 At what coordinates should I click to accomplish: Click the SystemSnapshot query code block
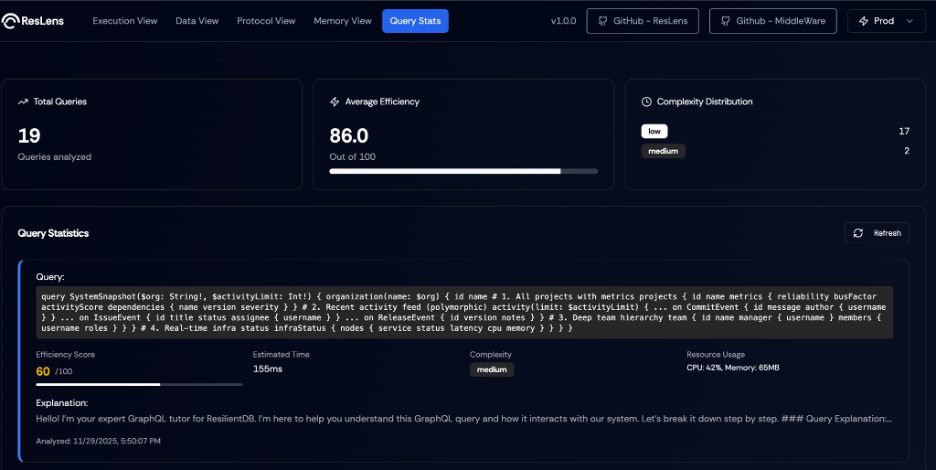point(466,313)
